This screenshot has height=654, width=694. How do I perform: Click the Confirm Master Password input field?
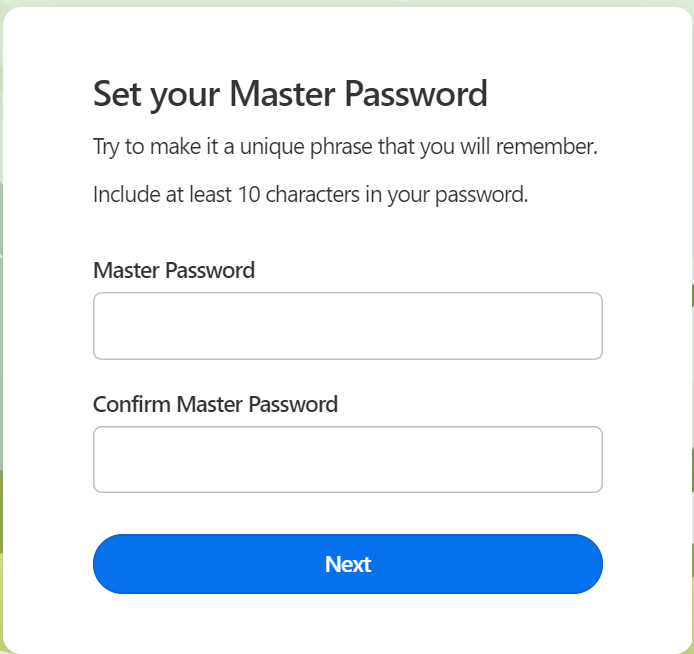pyautogui.click(x=347, y=459)
